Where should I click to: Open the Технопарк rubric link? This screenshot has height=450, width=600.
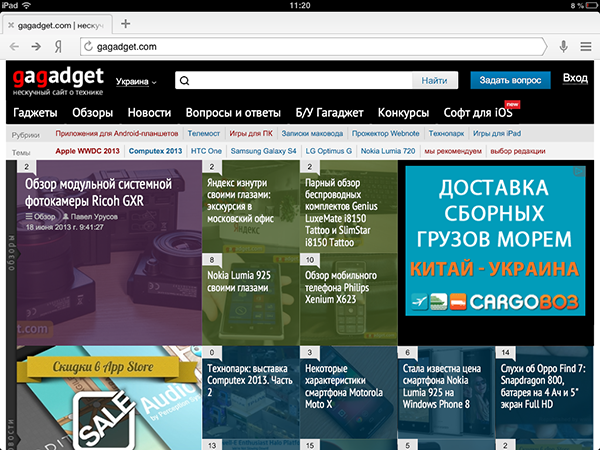pos(446,134)
